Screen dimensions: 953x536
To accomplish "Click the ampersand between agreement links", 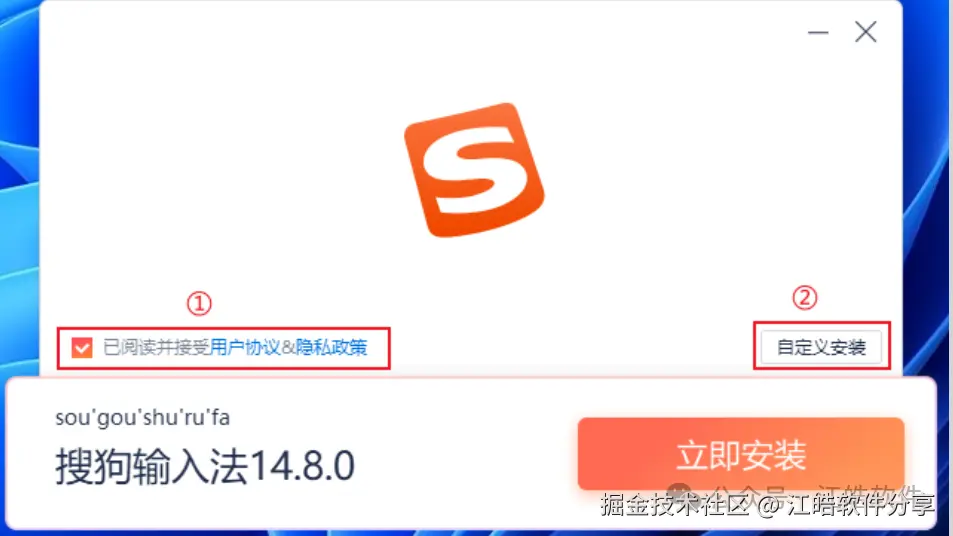I will (288, 348).
